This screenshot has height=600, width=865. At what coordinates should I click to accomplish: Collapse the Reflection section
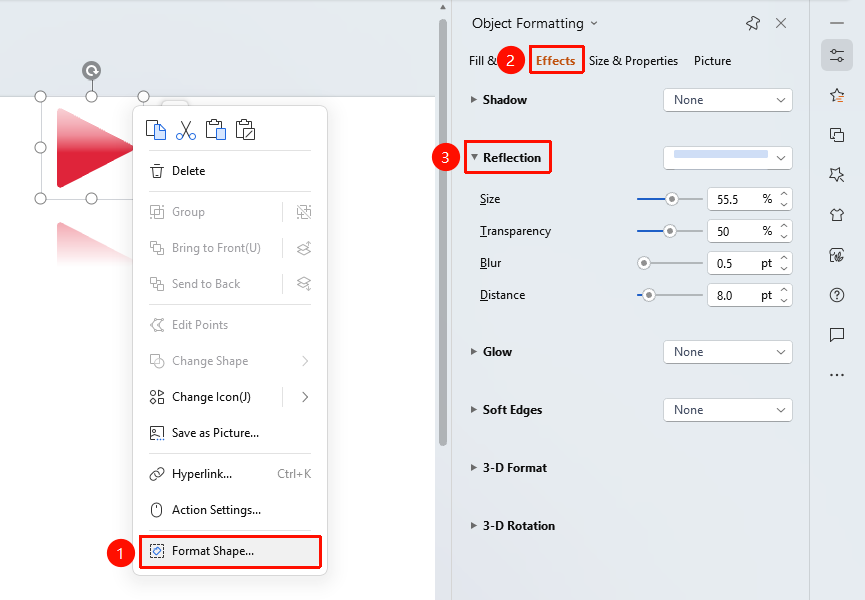[474, 157]
